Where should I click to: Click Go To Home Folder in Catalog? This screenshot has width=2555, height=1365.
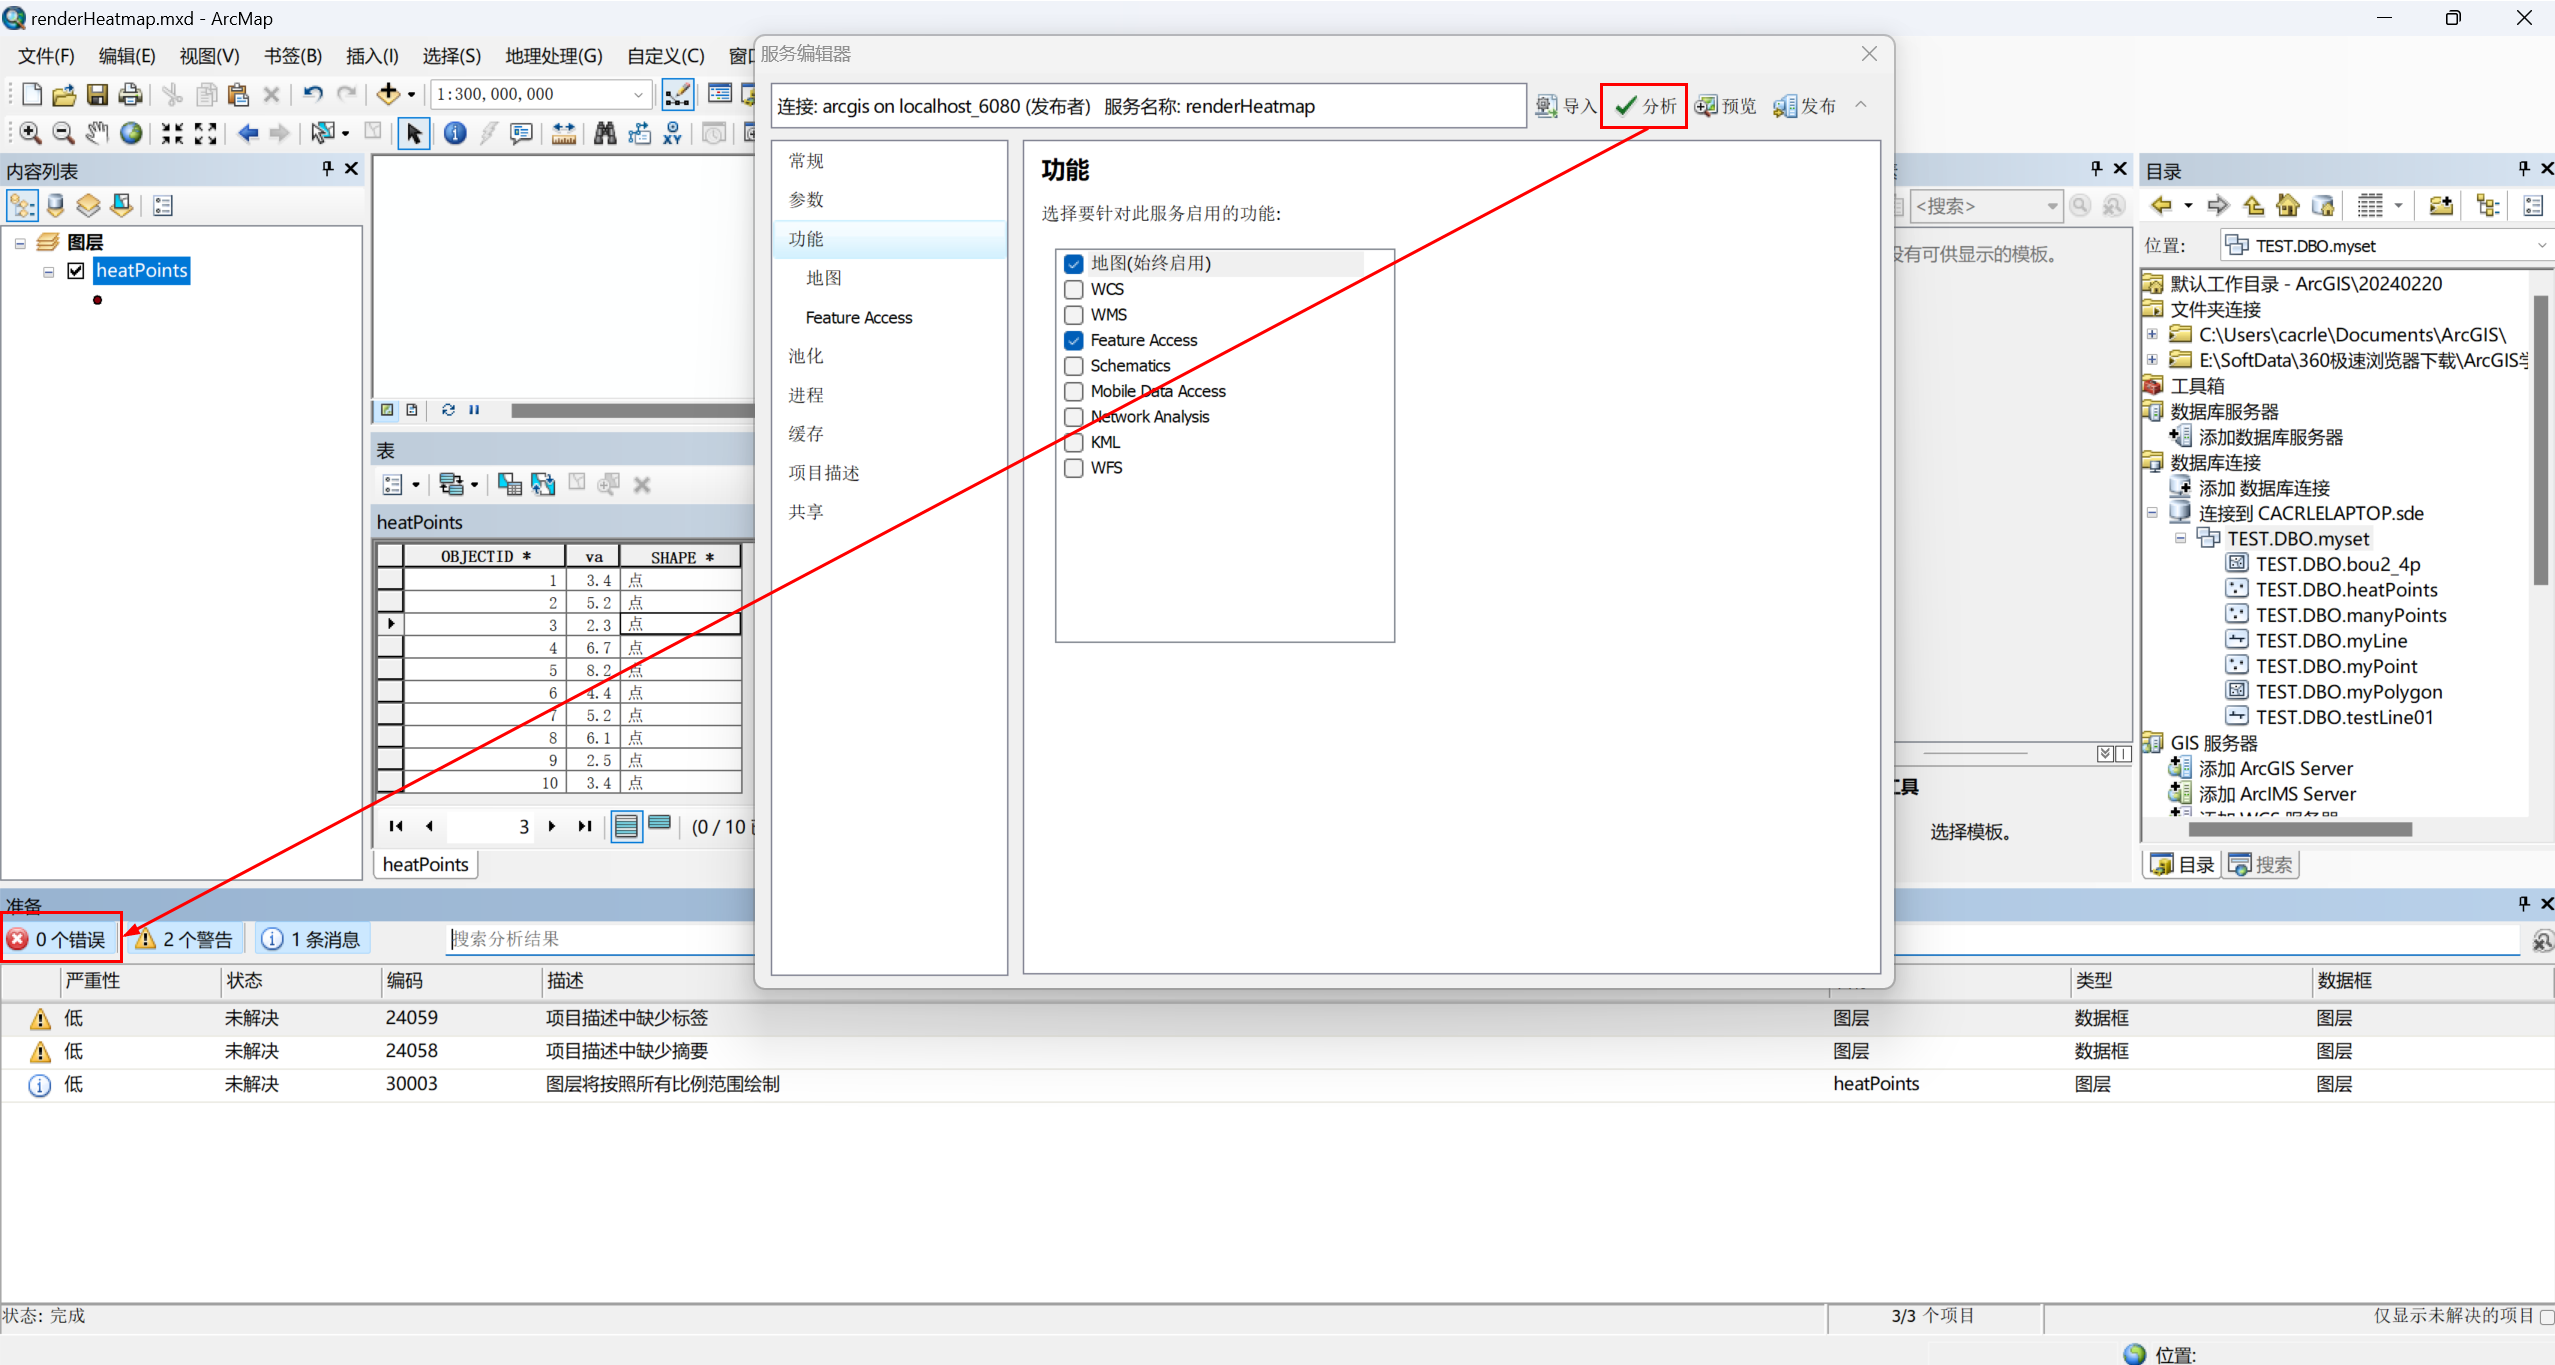pos(2287,206)
